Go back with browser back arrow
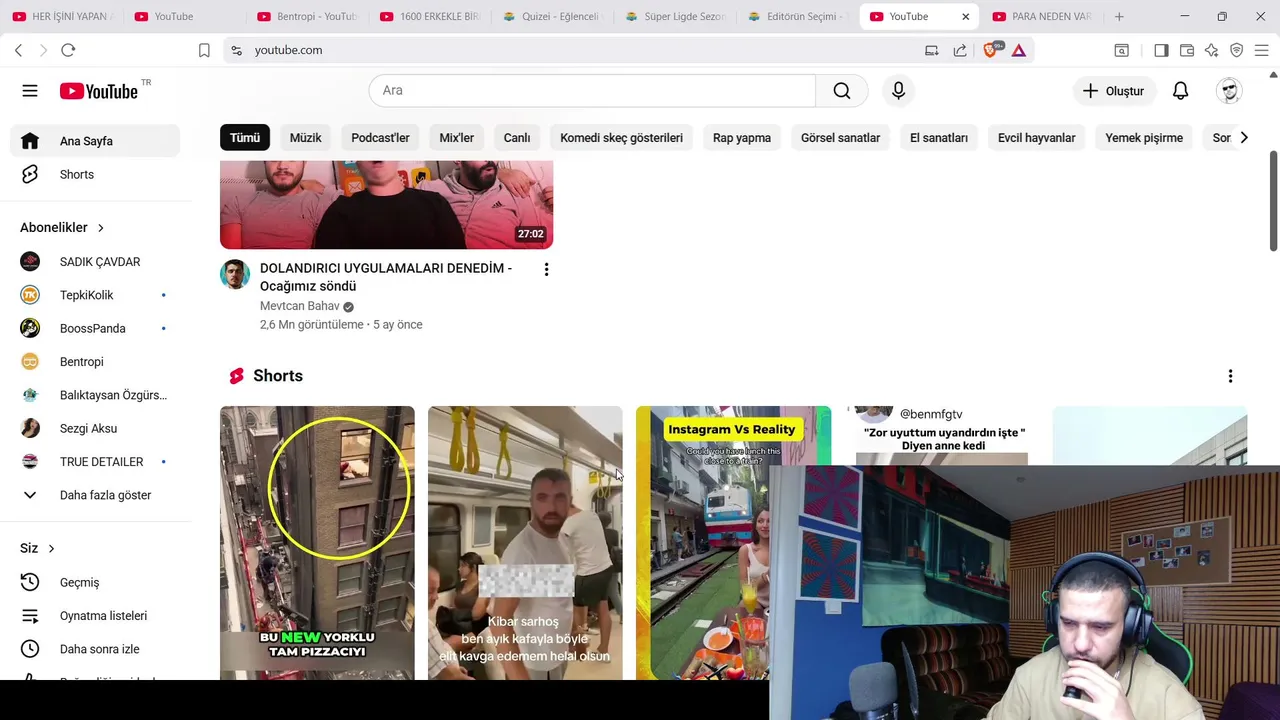 tap(18, 50)
